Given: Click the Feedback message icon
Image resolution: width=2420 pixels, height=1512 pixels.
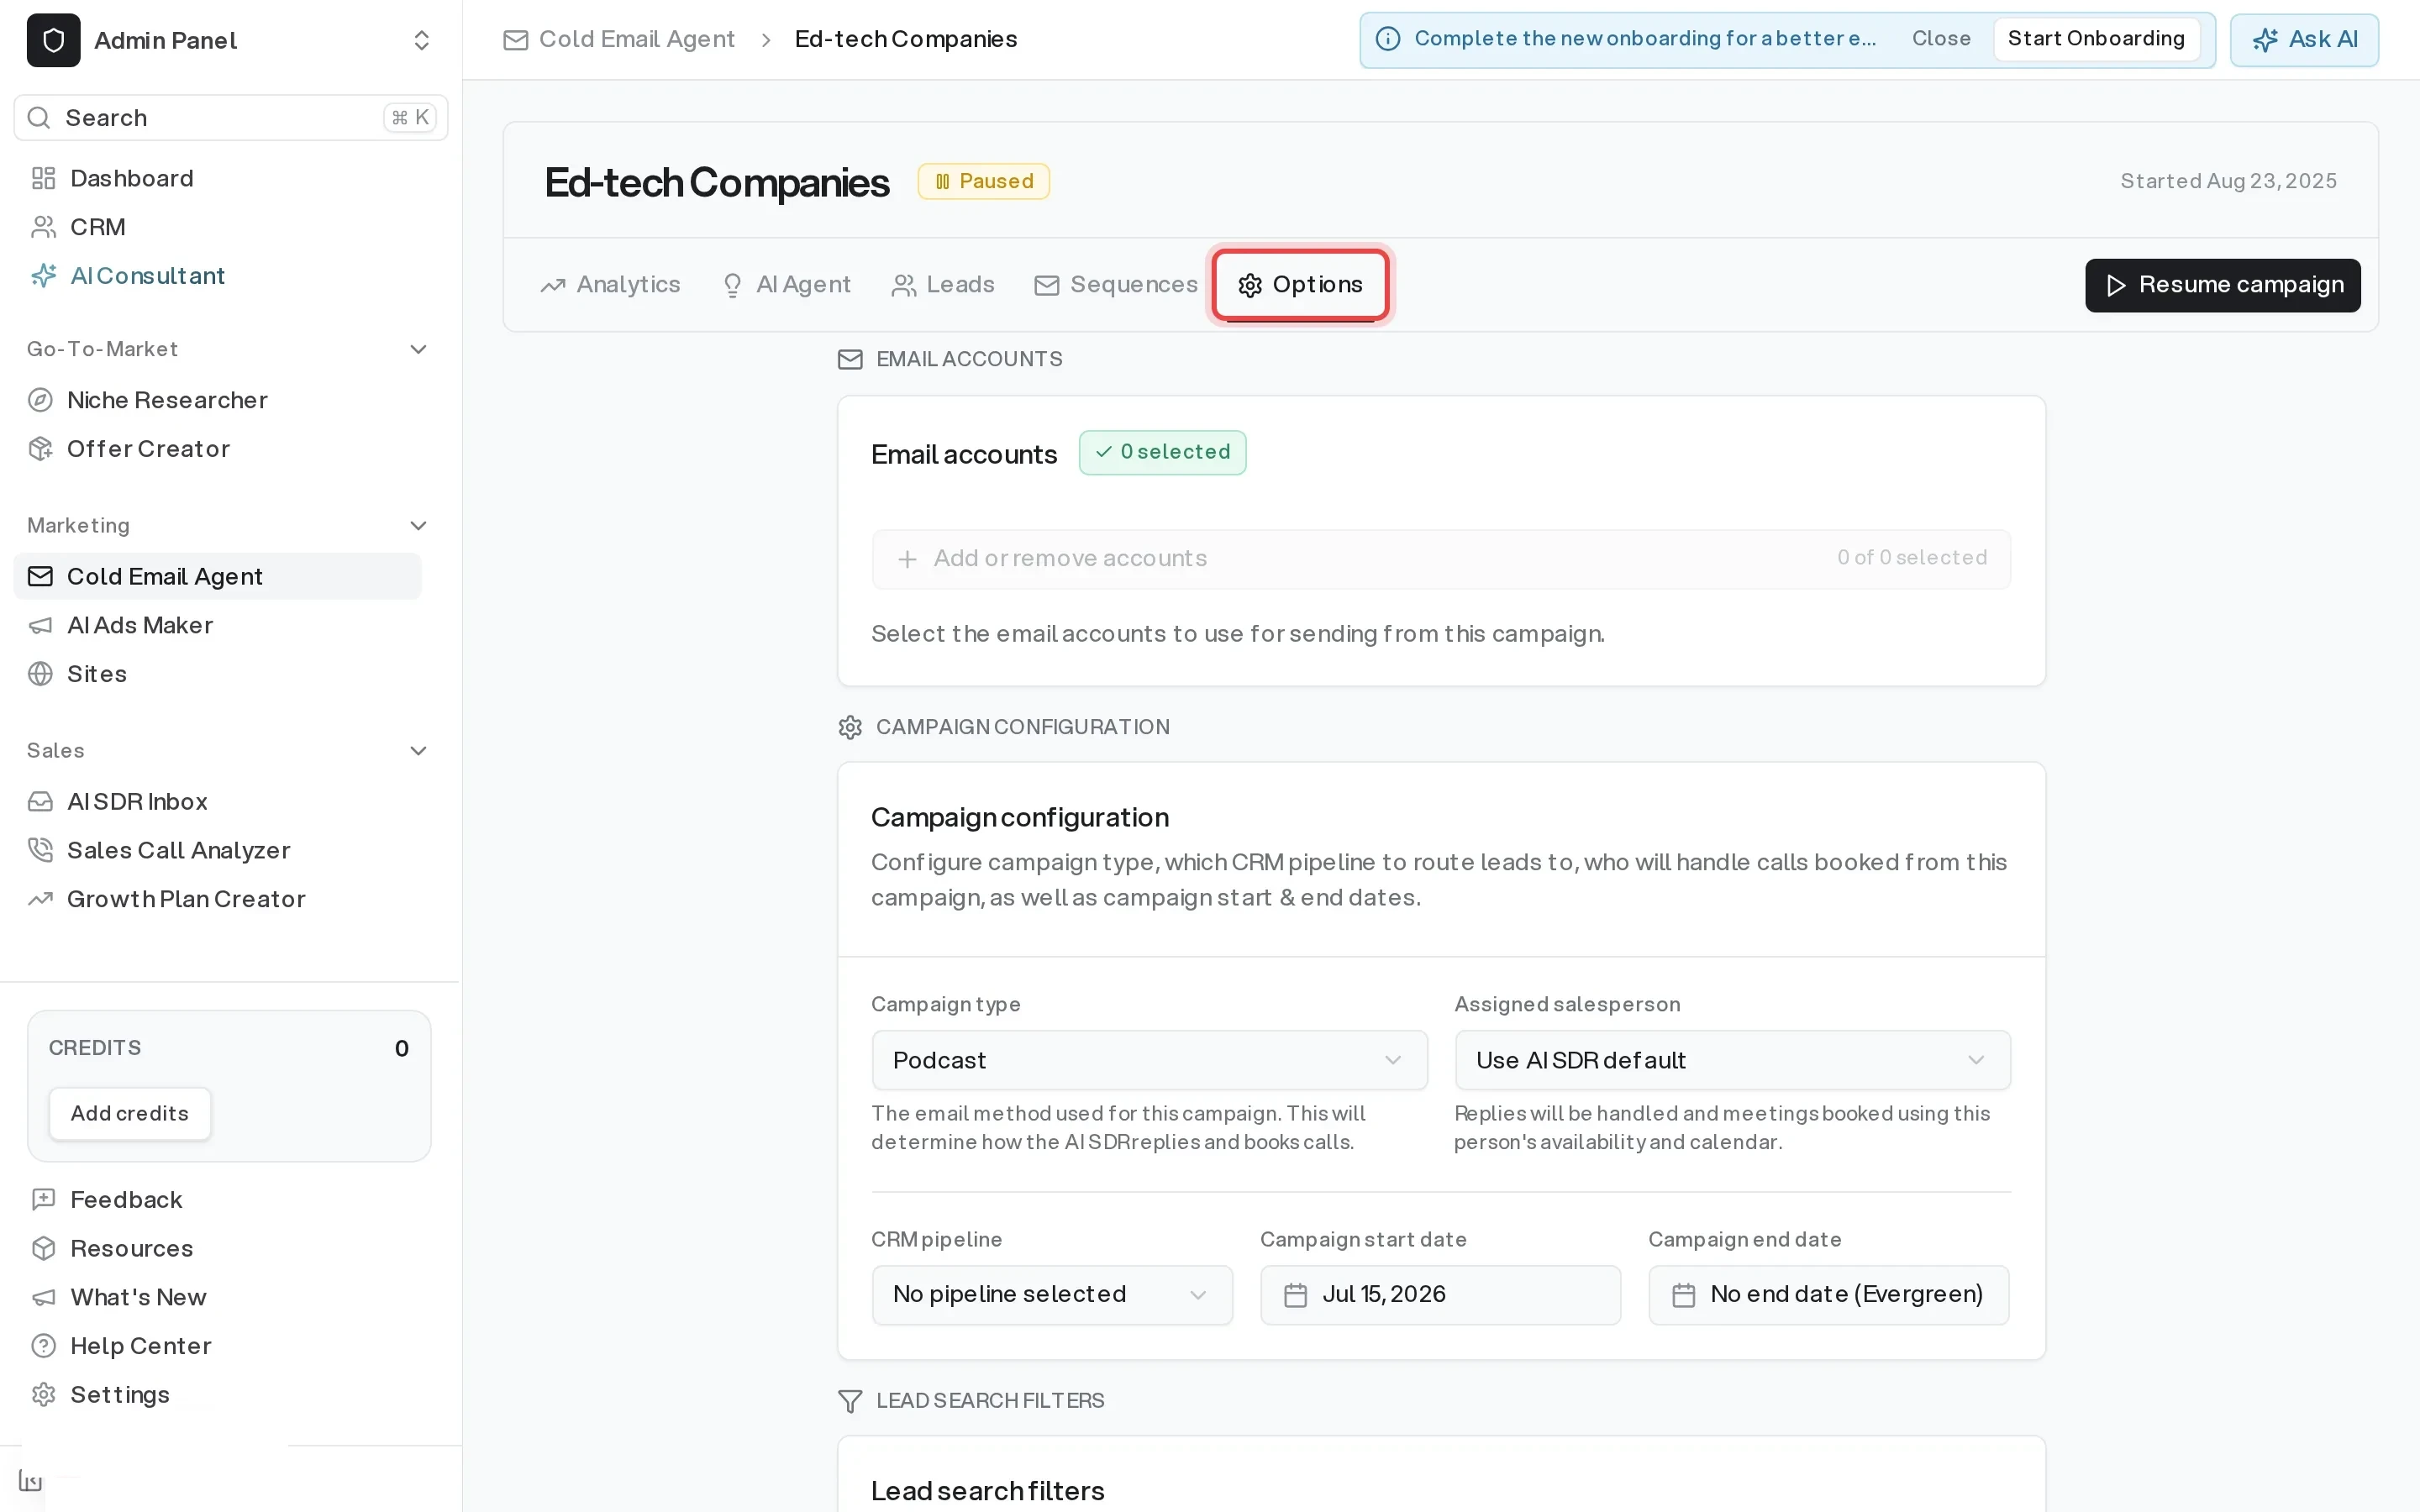Looking at the screenshot, I should (43, 1200).
